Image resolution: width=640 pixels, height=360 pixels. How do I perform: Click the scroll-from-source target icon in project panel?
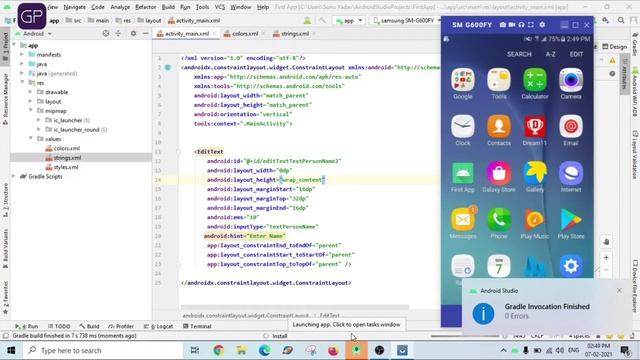(106, 33)
